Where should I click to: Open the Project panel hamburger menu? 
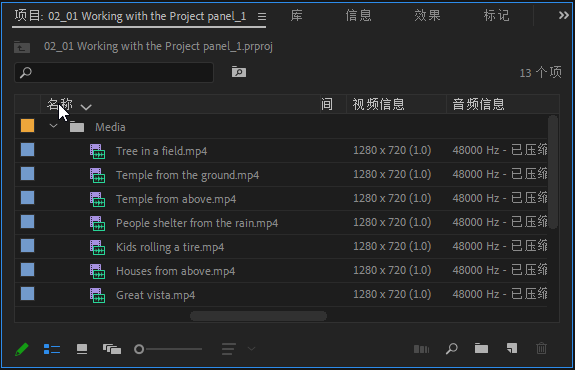point(262,17)
